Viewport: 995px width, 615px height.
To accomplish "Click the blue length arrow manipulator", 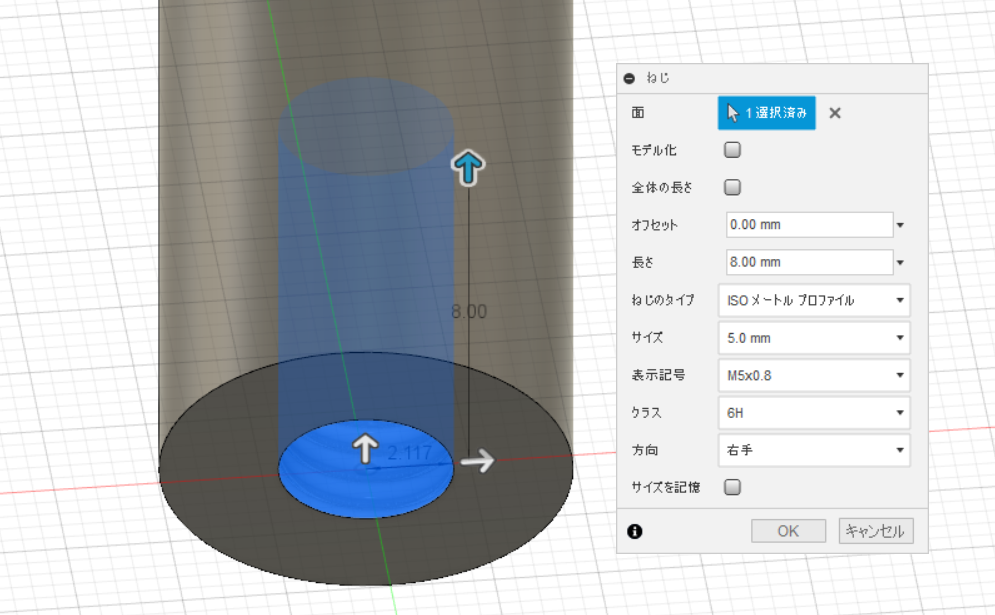I will tap(468, 168).
